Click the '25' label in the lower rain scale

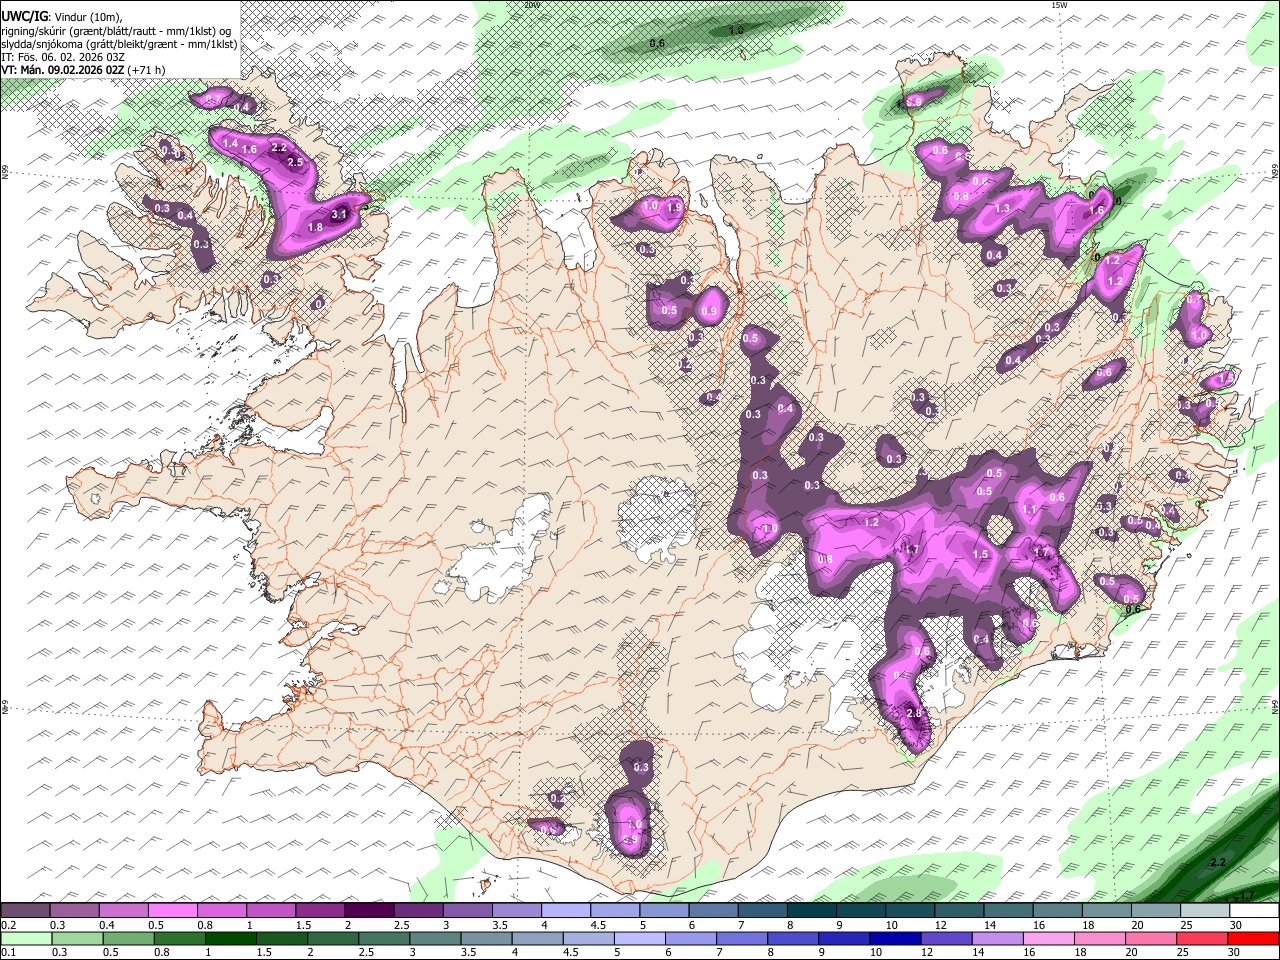[1183, 952]
